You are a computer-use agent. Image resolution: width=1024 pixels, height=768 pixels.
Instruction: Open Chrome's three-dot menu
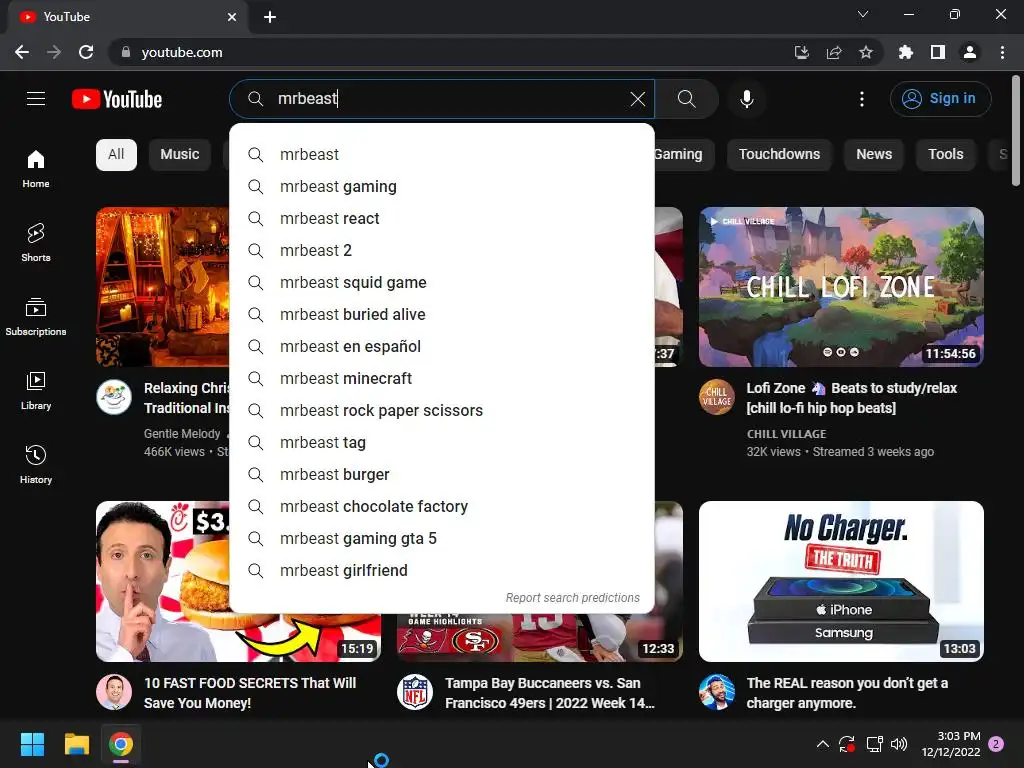coord(1002,52)
